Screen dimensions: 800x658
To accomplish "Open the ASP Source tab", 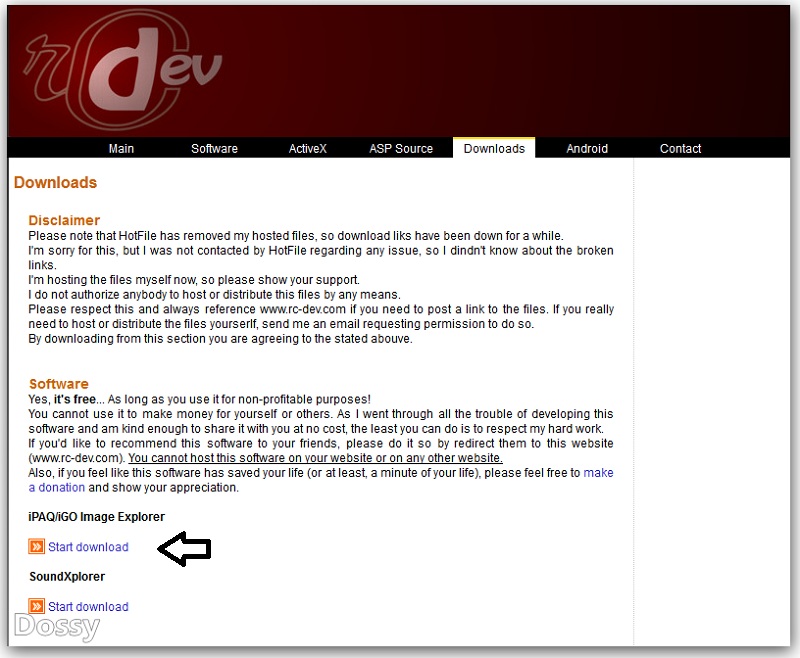I will [401, 148].
